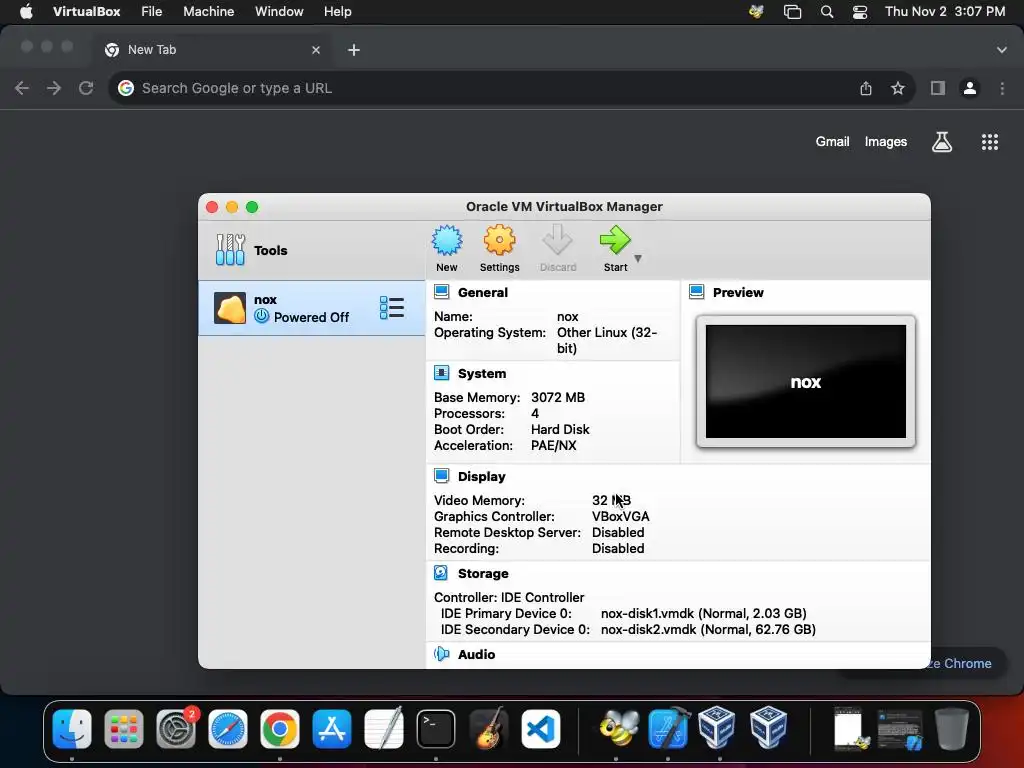Image resolution: width=1024 pixels, height=768 pixels.
Task: Click the Powered Off status text
Action: pos(312,317)
